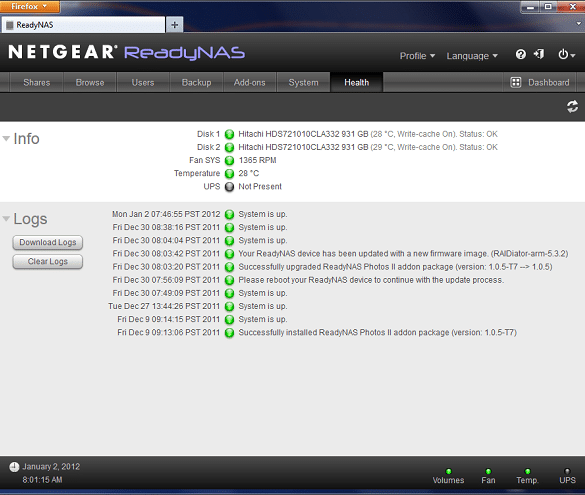The height and width of the screenshot is (495, 585).
Task: Switch to the System tab
Action: [x=303, y=82]
